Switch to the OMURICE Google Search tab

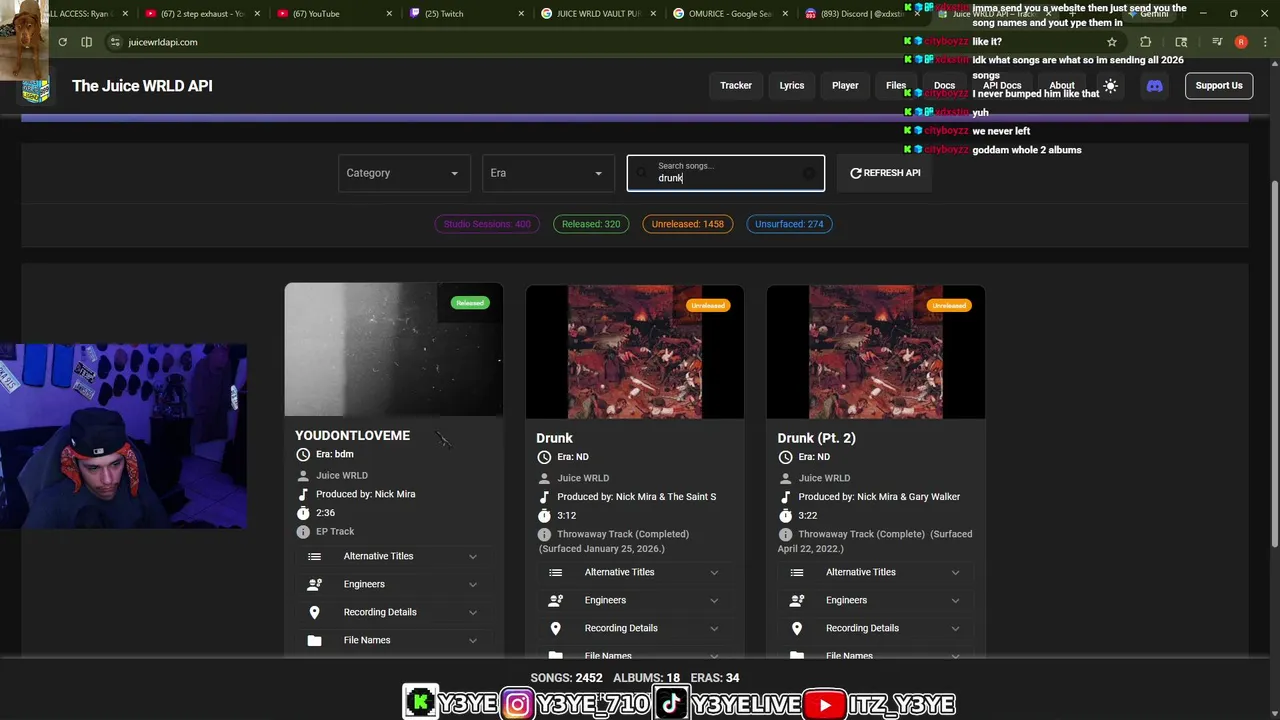(730, 14)
